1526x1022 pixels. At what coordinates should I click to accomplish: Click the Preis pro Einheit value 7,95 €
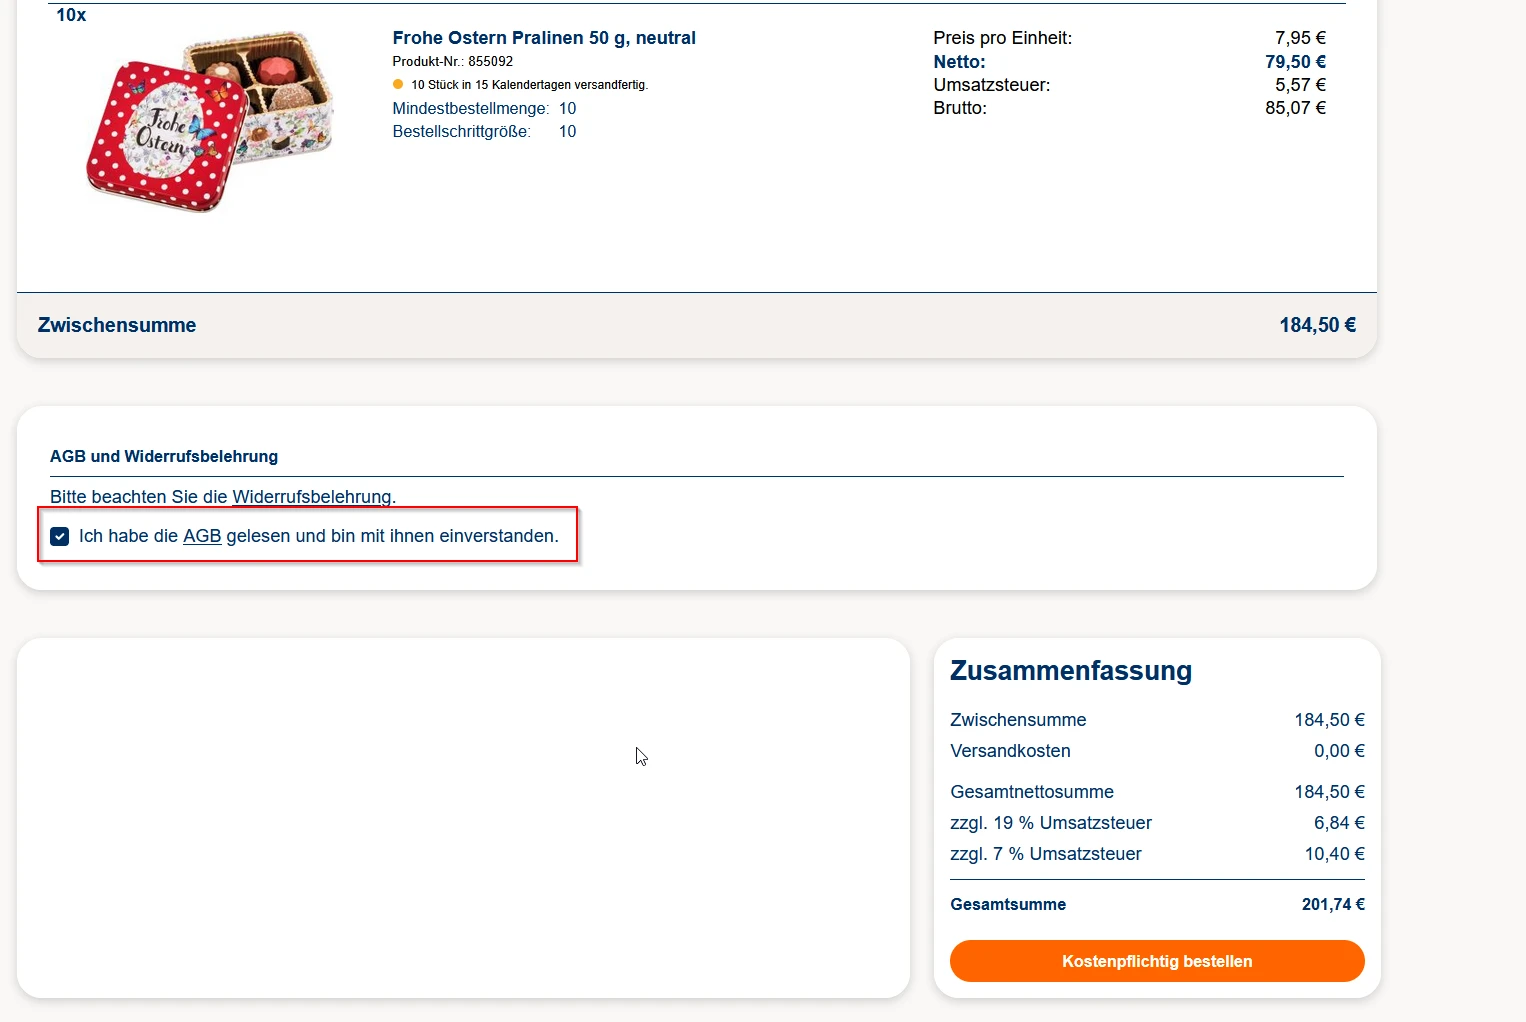pyautogui.click(x=1300, y=38)
